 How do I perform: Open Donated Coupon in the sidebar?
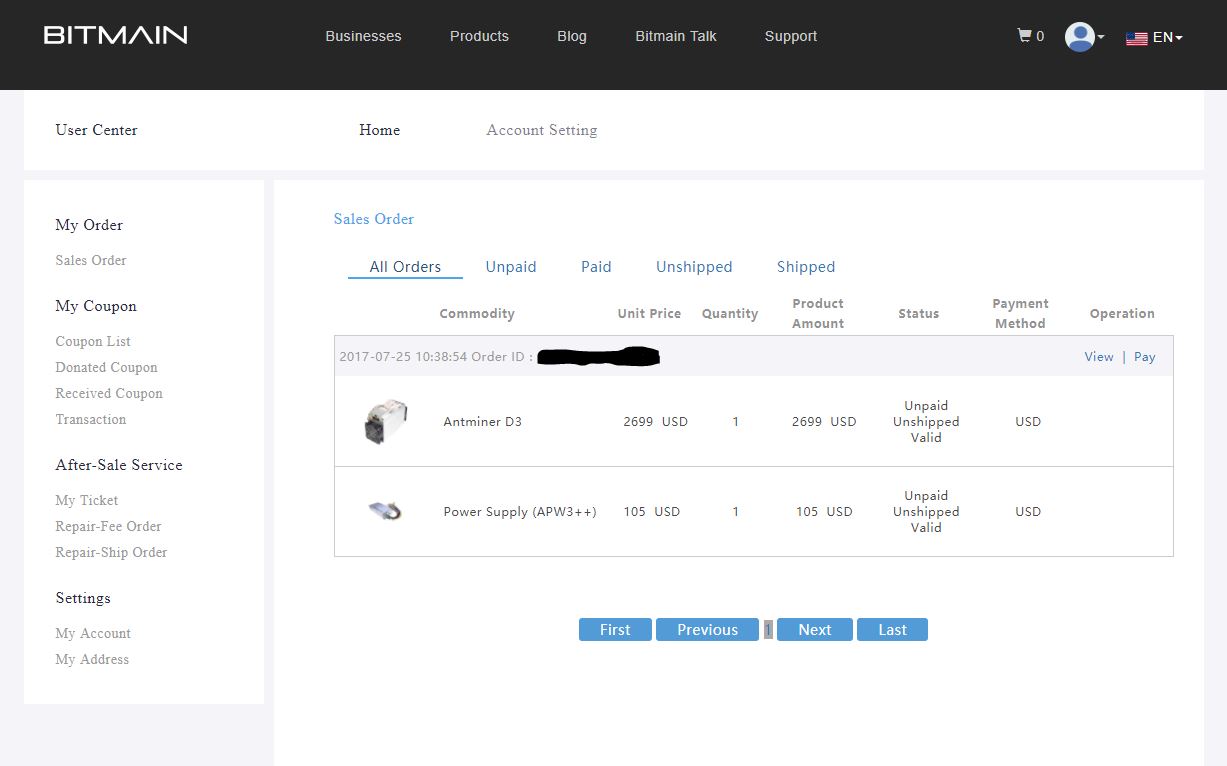tap(106, 367)
